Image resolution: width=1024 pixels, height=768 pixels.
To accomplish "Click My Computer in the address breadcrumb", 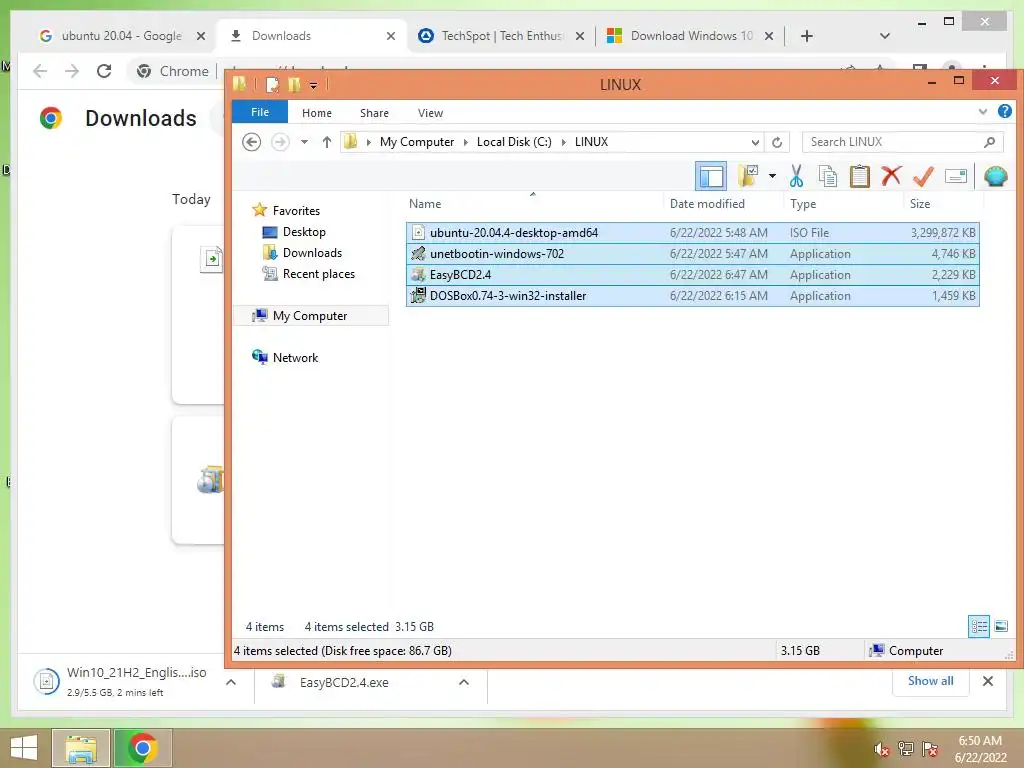I will (x=417, y=142).
